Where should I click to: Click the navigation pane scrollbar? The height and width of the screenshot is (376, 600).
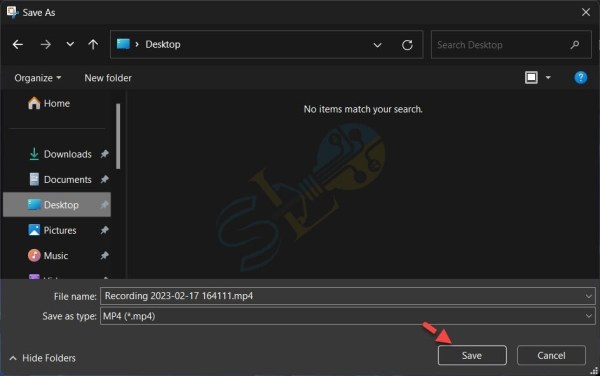point(118,136)
